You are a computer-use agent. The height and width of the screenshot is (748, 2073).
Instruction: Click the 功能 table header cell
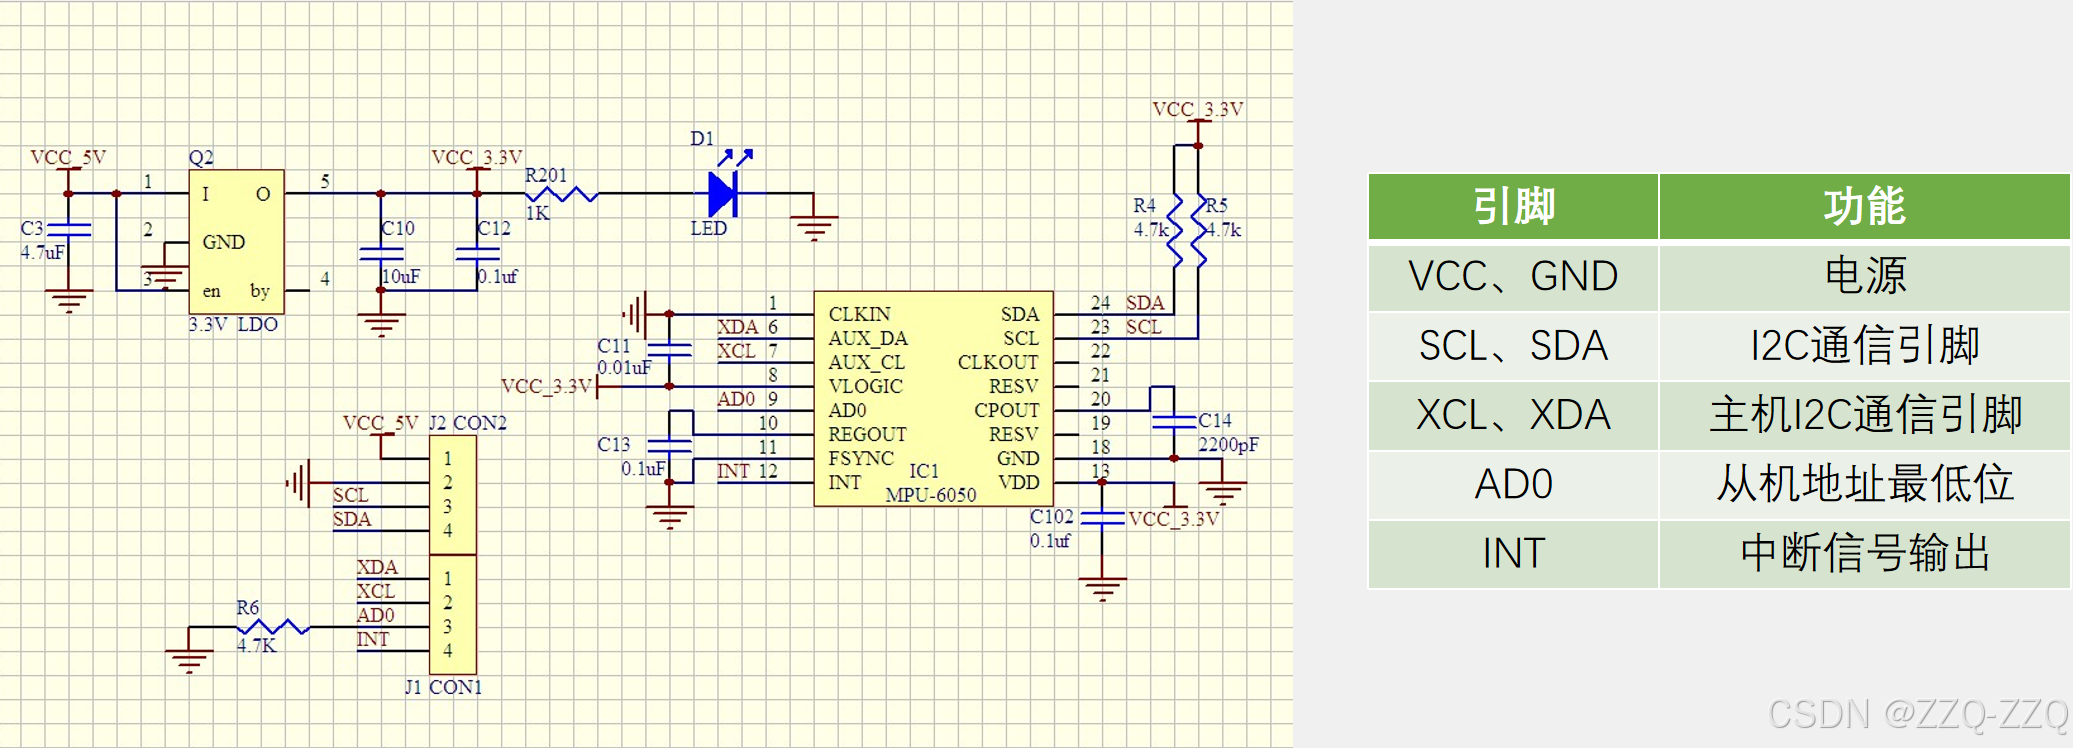[x=1865, y=207]
